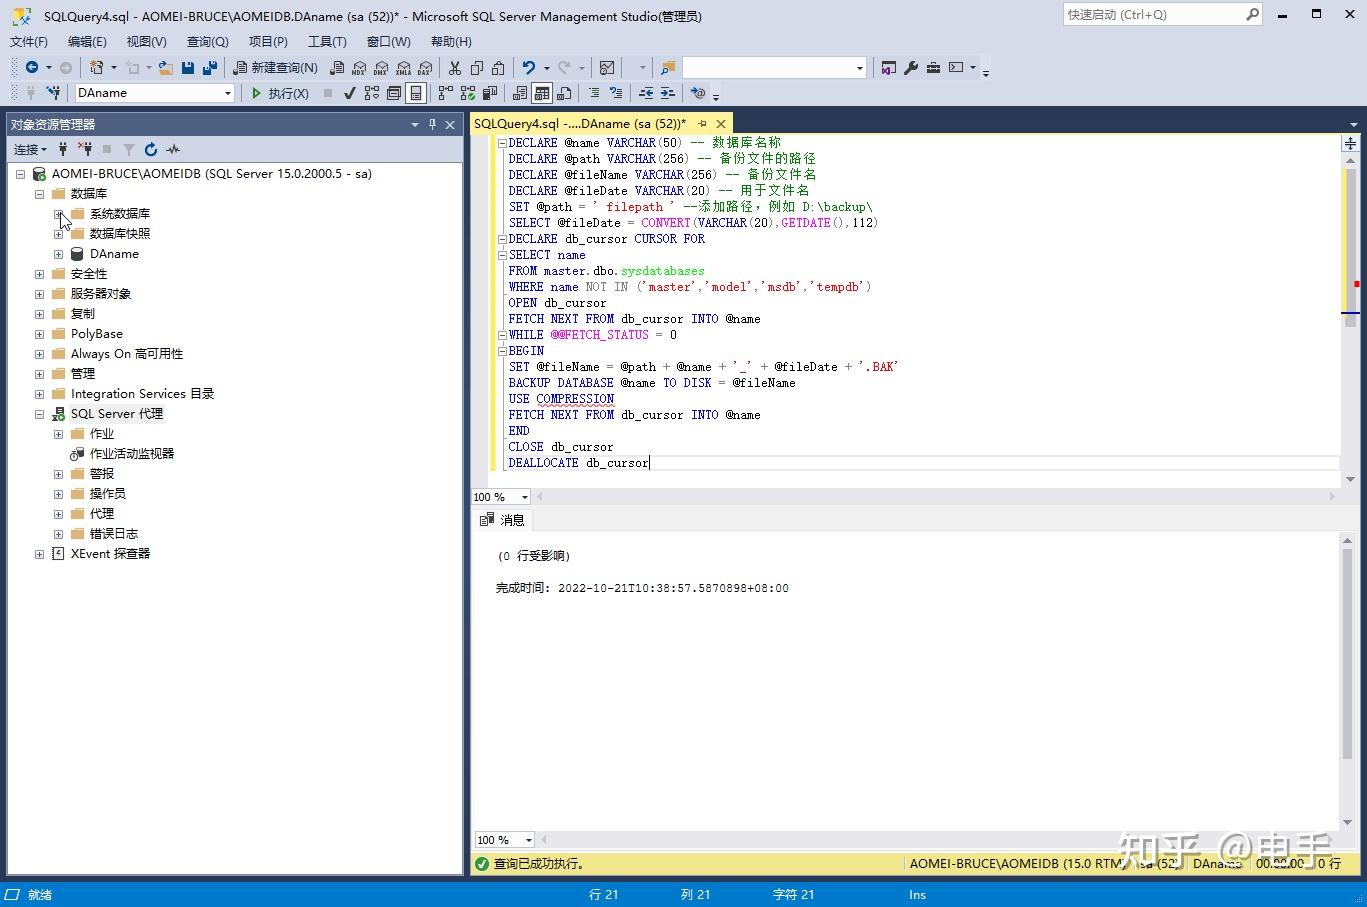This screenshot has width=1367, height=907.
Task: Click the Toolbox briefcase icon
Action: [933, 67]
